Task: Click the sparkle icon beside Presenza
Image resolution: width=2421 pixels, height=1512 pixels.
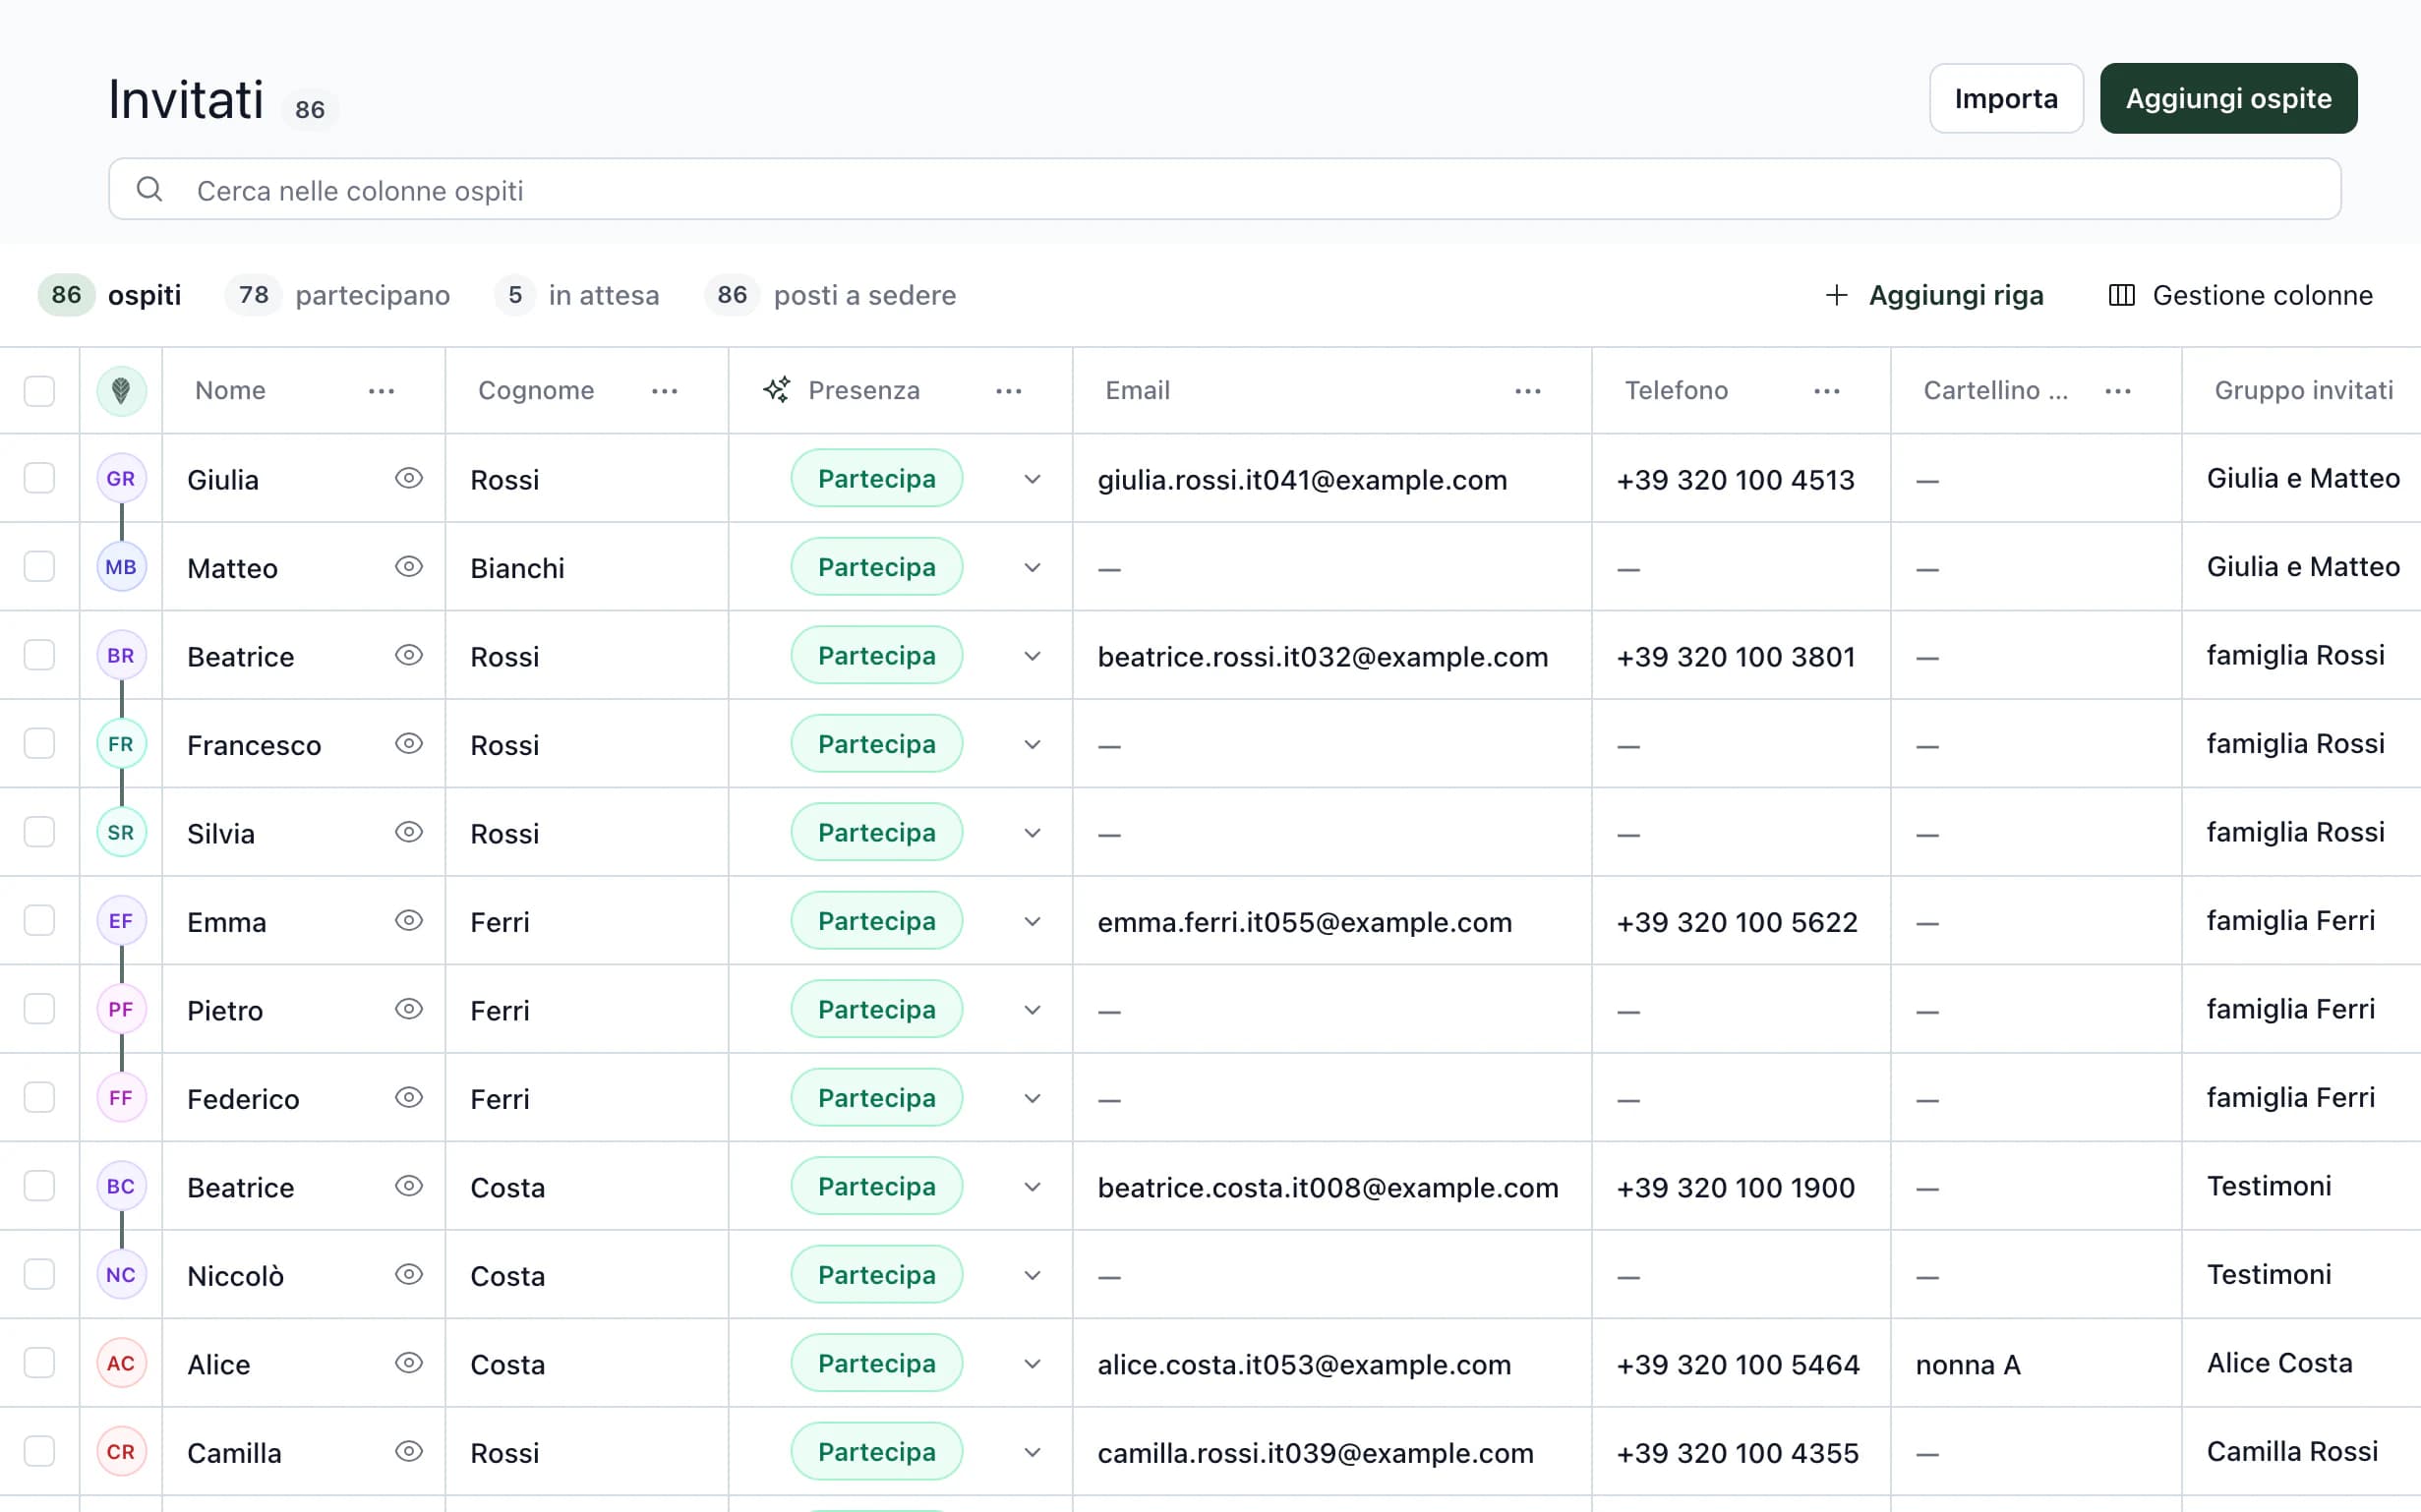Action: click(x=777, y=390)
